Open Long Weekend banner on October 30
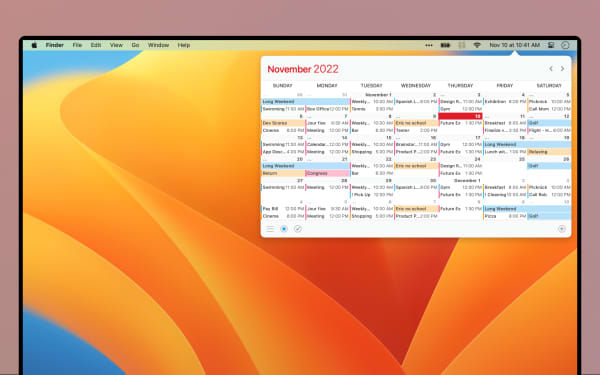This screenshot has width=600, height=375. (x=305, y=102)
